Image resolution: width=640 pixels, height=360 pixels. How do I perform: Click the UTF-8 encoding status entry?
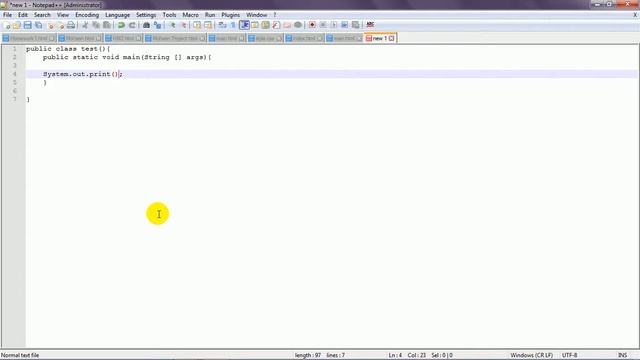[569, 355]
